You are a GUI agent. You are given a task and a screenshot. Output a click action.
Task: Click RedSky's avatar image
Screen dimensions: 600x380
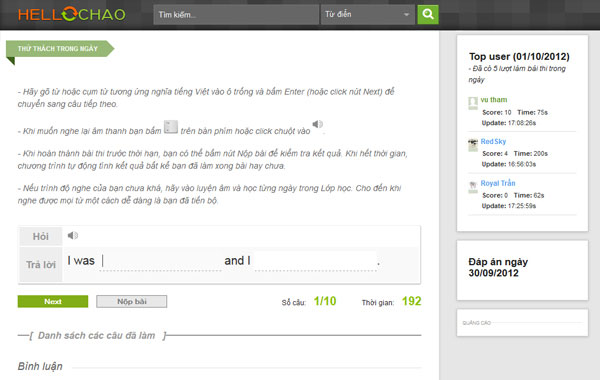473,145
